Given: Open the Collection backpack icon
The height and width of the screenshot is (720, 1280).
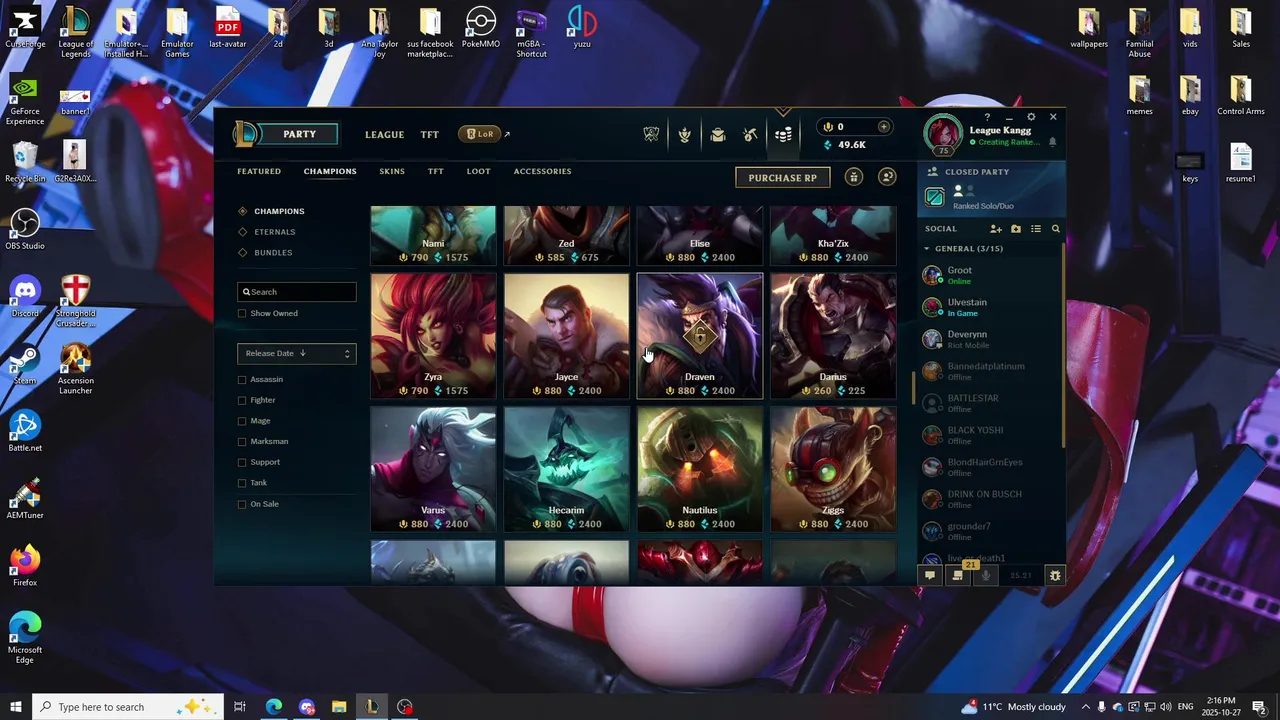Looking at the screenshot, I should [x=717, y=135].
